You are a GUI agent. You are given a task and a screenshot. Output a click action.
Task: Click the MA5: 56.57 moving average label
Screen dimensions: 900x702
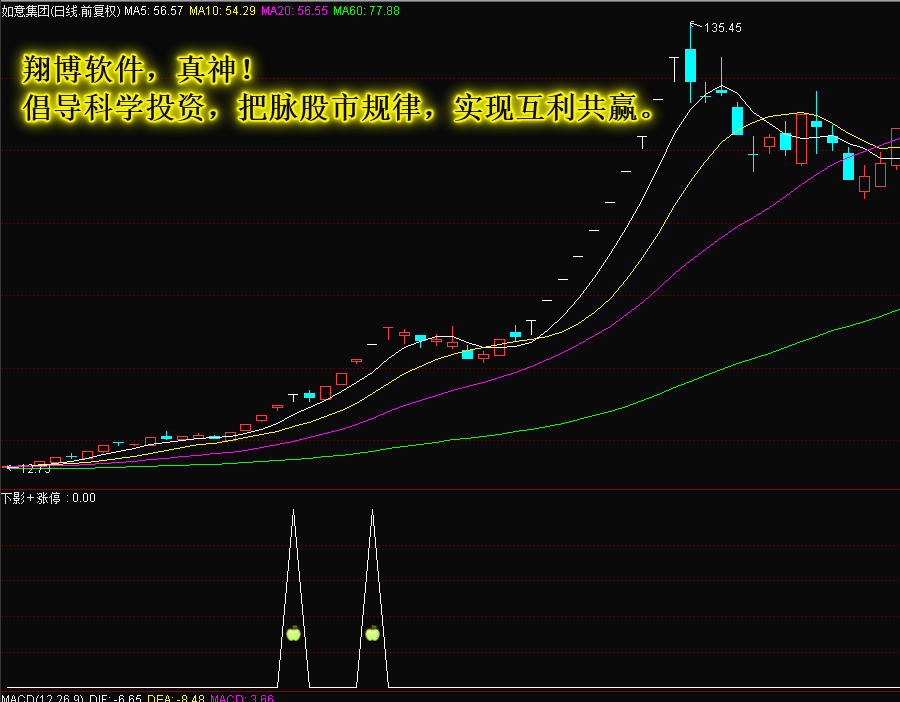tap(154, 11)
